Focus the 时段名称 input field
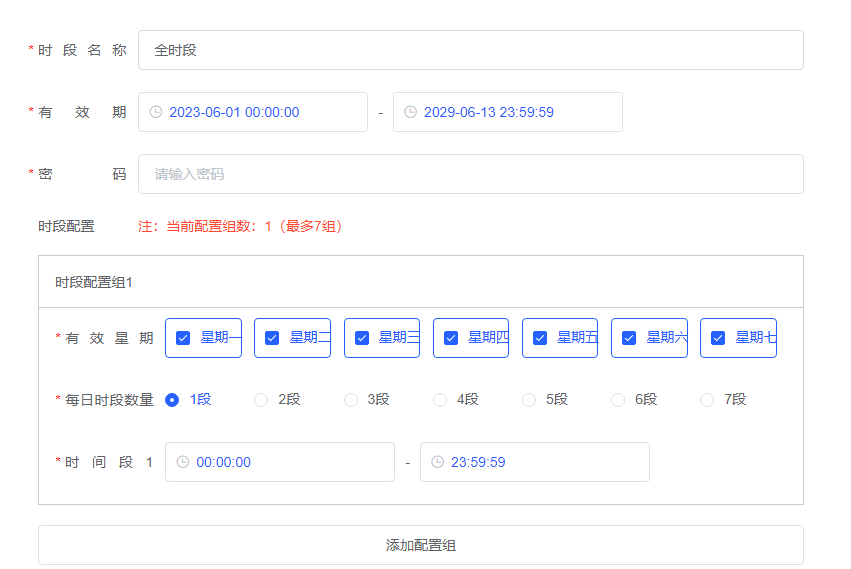 coord(470,50)
